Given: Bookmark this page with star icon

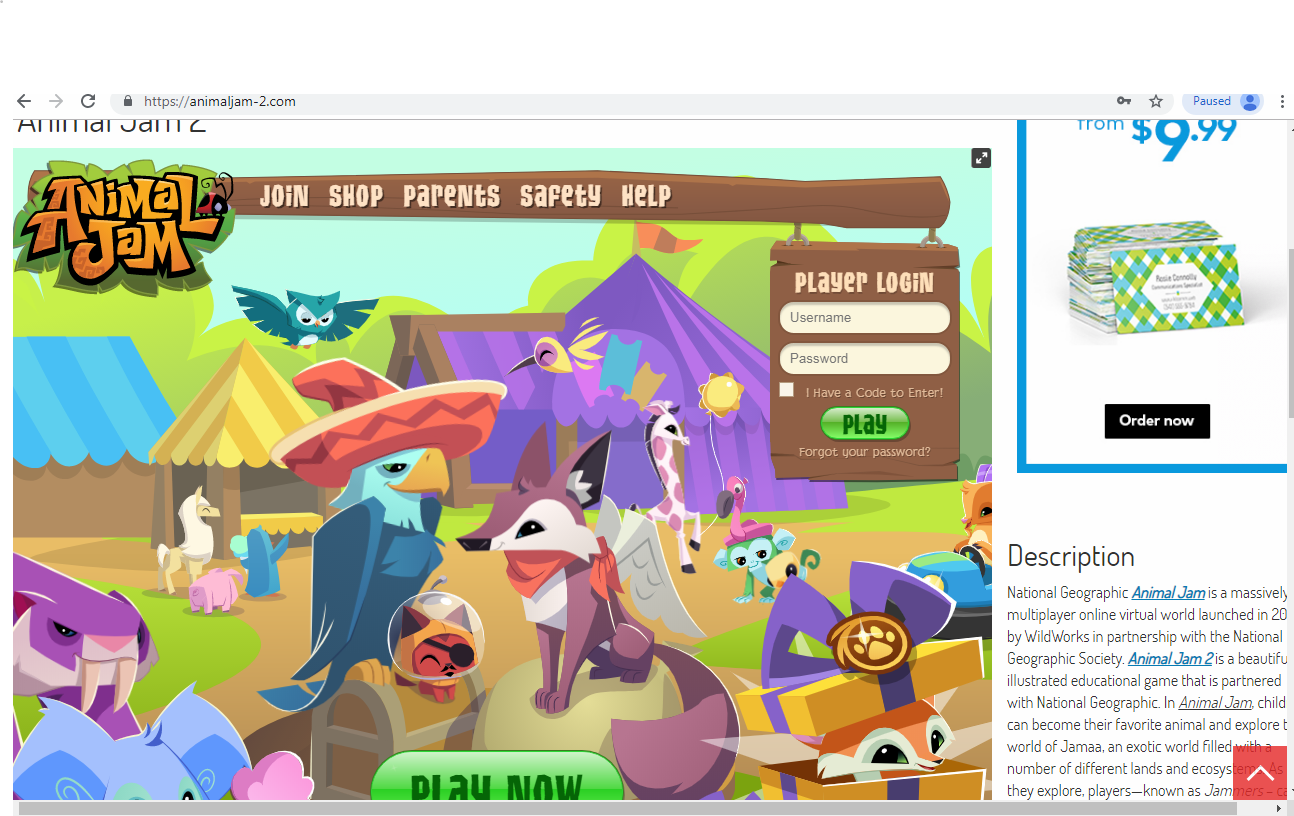Looking at the screenshot, I should click(x=1156, y=101).
